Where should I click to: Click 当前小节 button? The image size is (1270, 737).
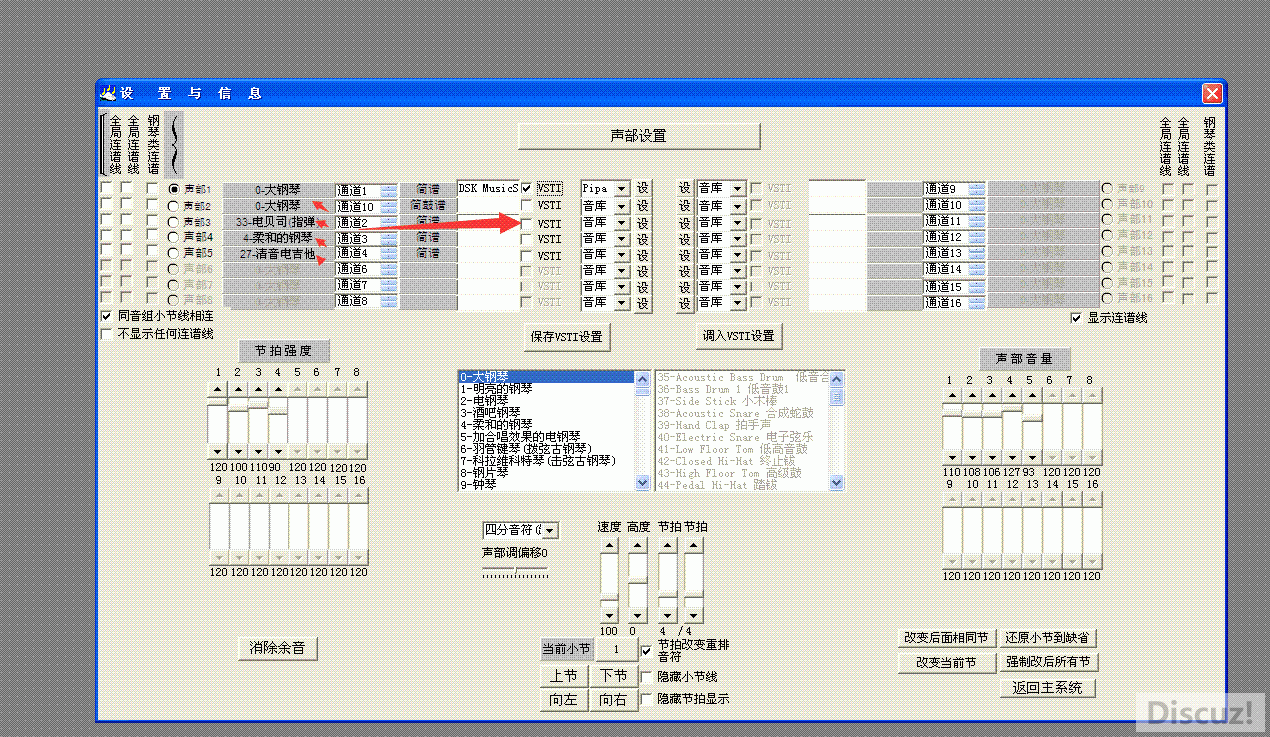(567, 649)
